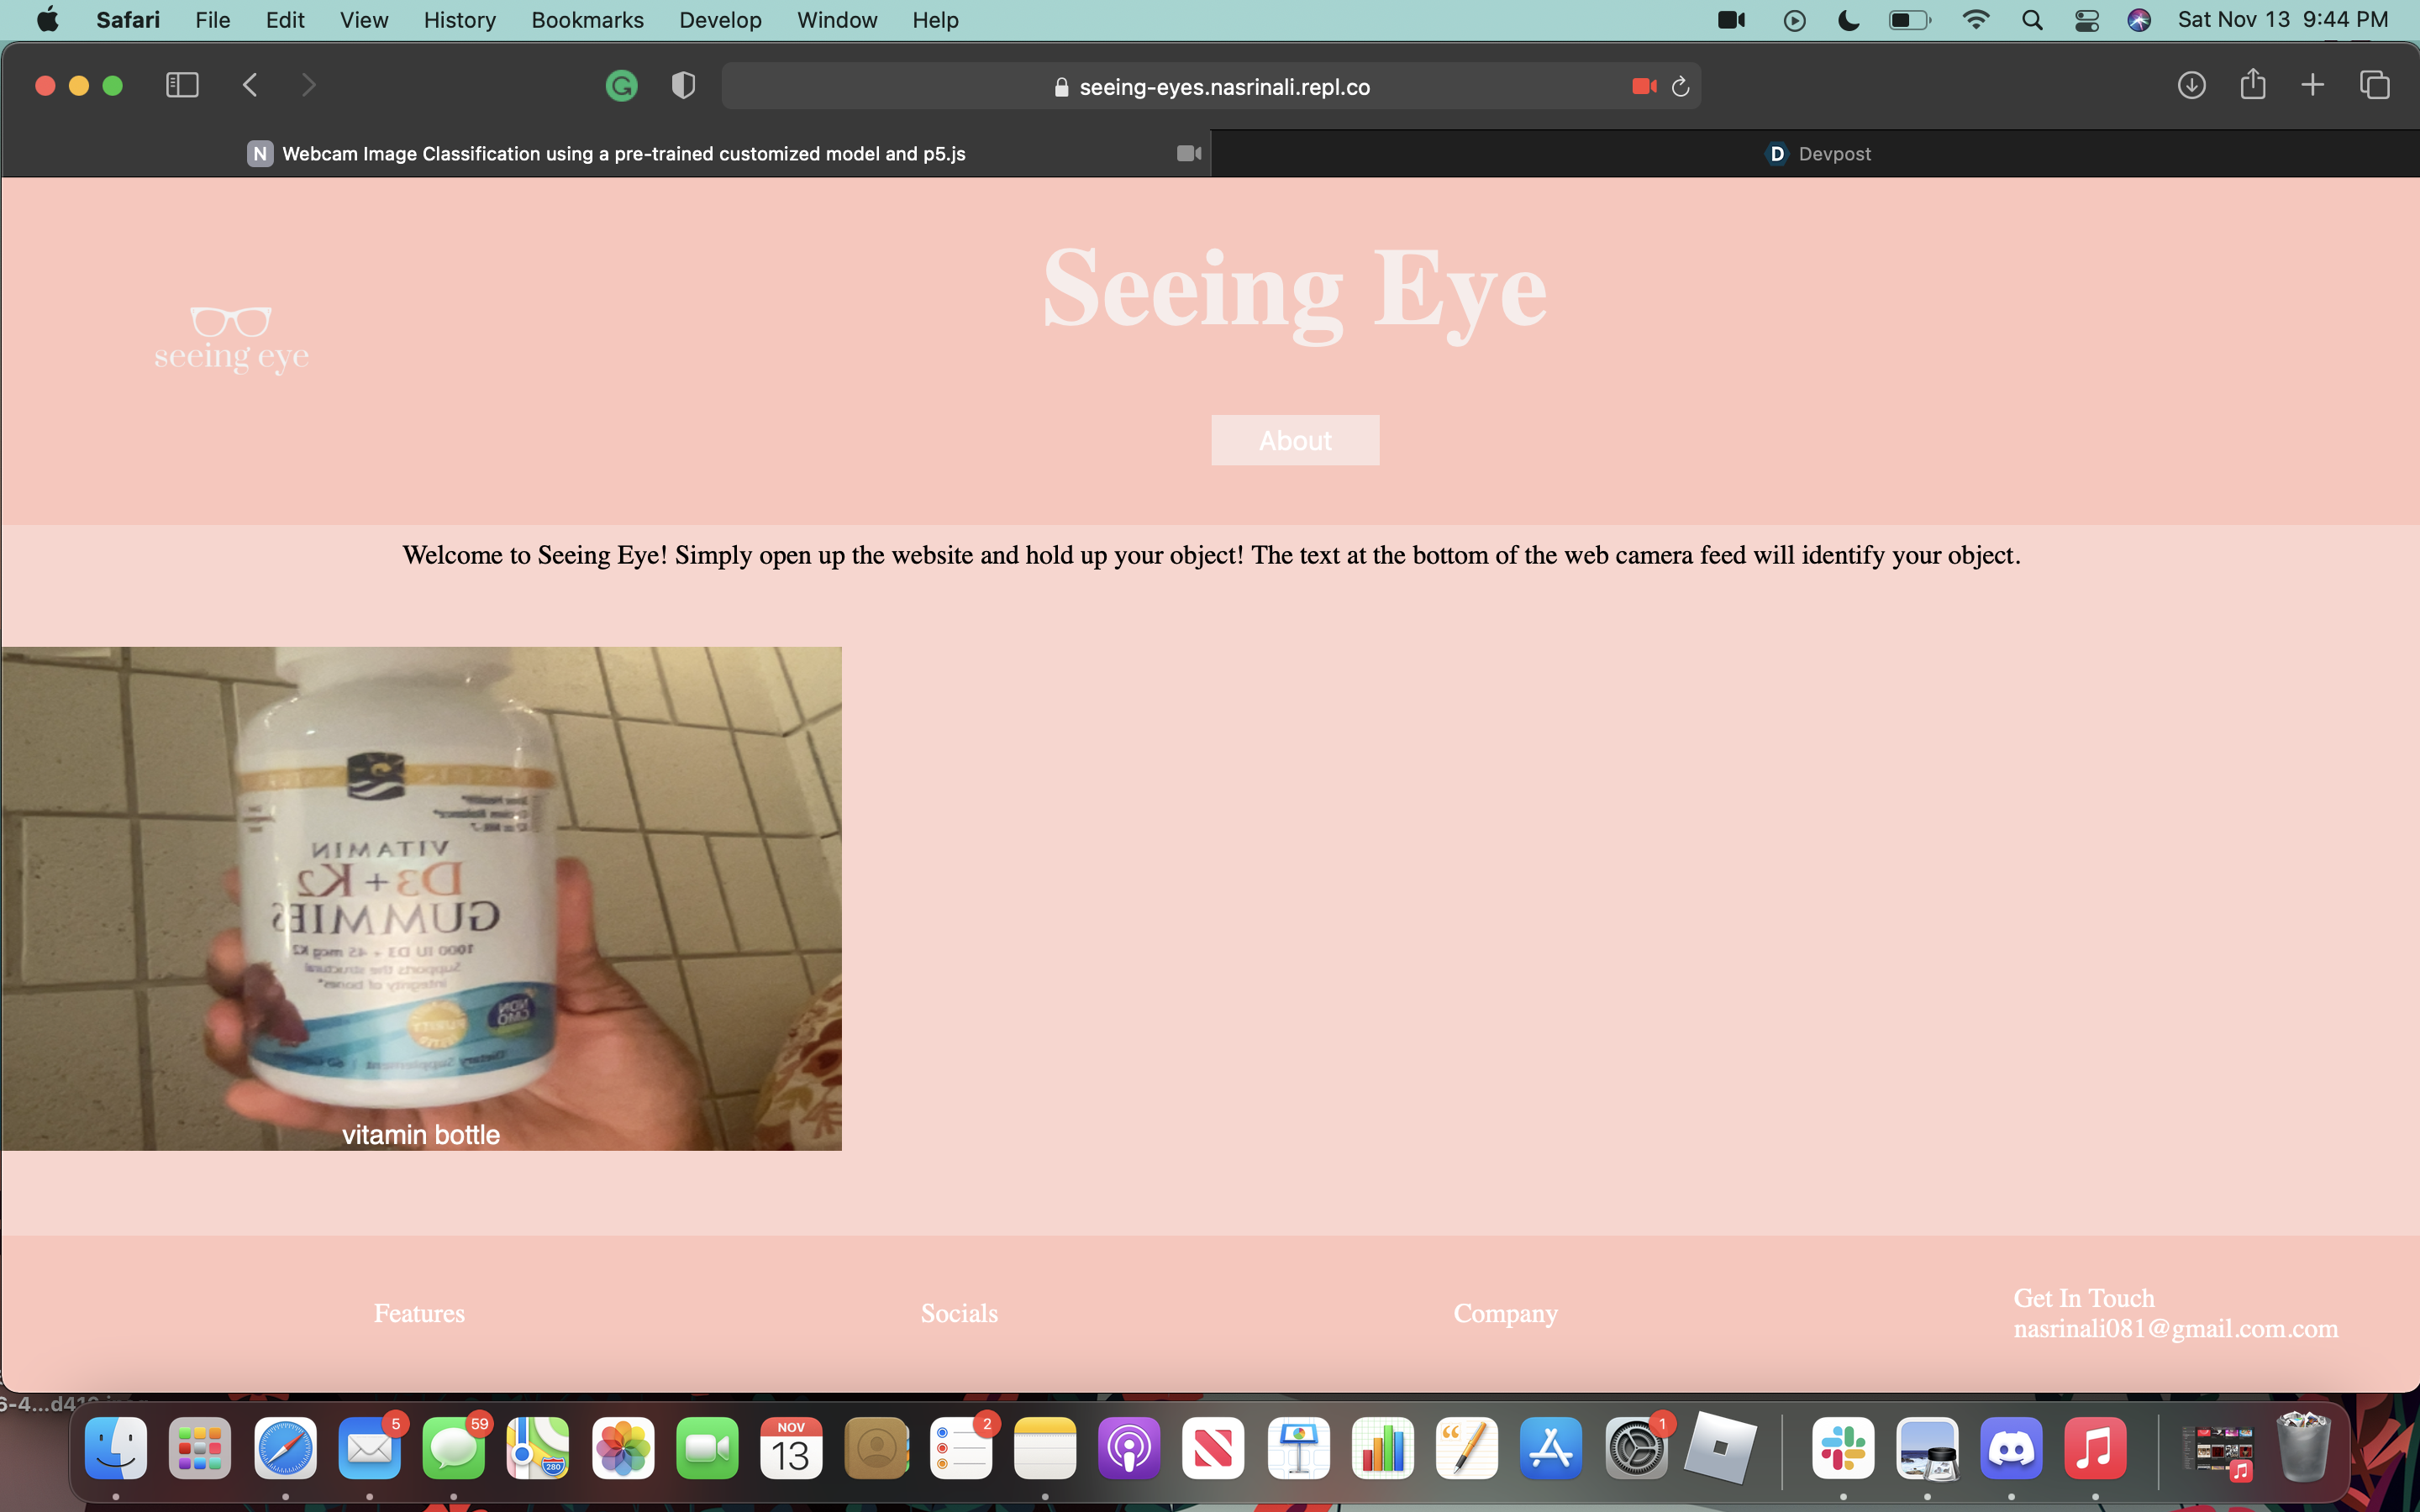Click the address bar URL field
The image size is (2420, 1512).
click(1223, 87)
